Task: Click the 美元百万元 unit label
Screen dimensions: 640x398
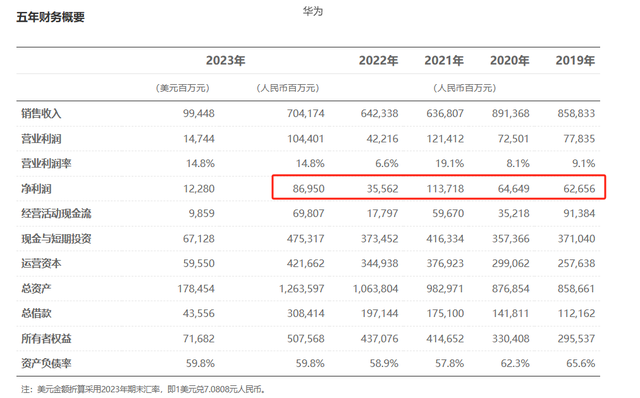Action: [182, 88]
